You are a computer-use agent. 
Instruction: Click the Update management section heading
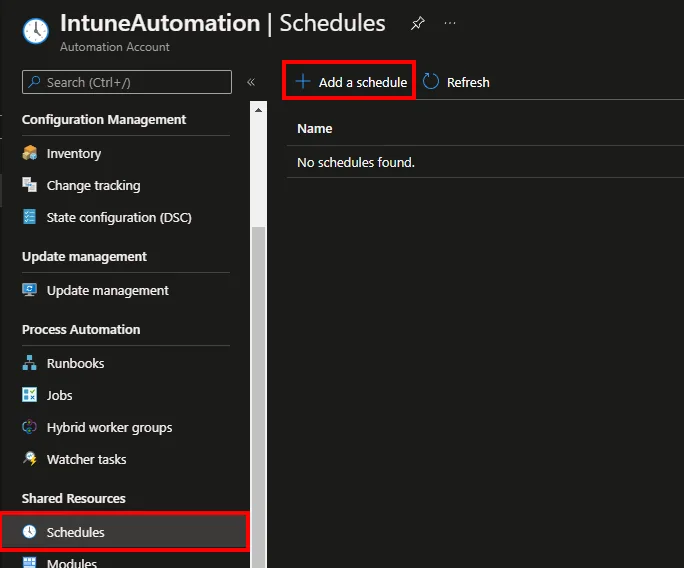[x=84, y=257]
